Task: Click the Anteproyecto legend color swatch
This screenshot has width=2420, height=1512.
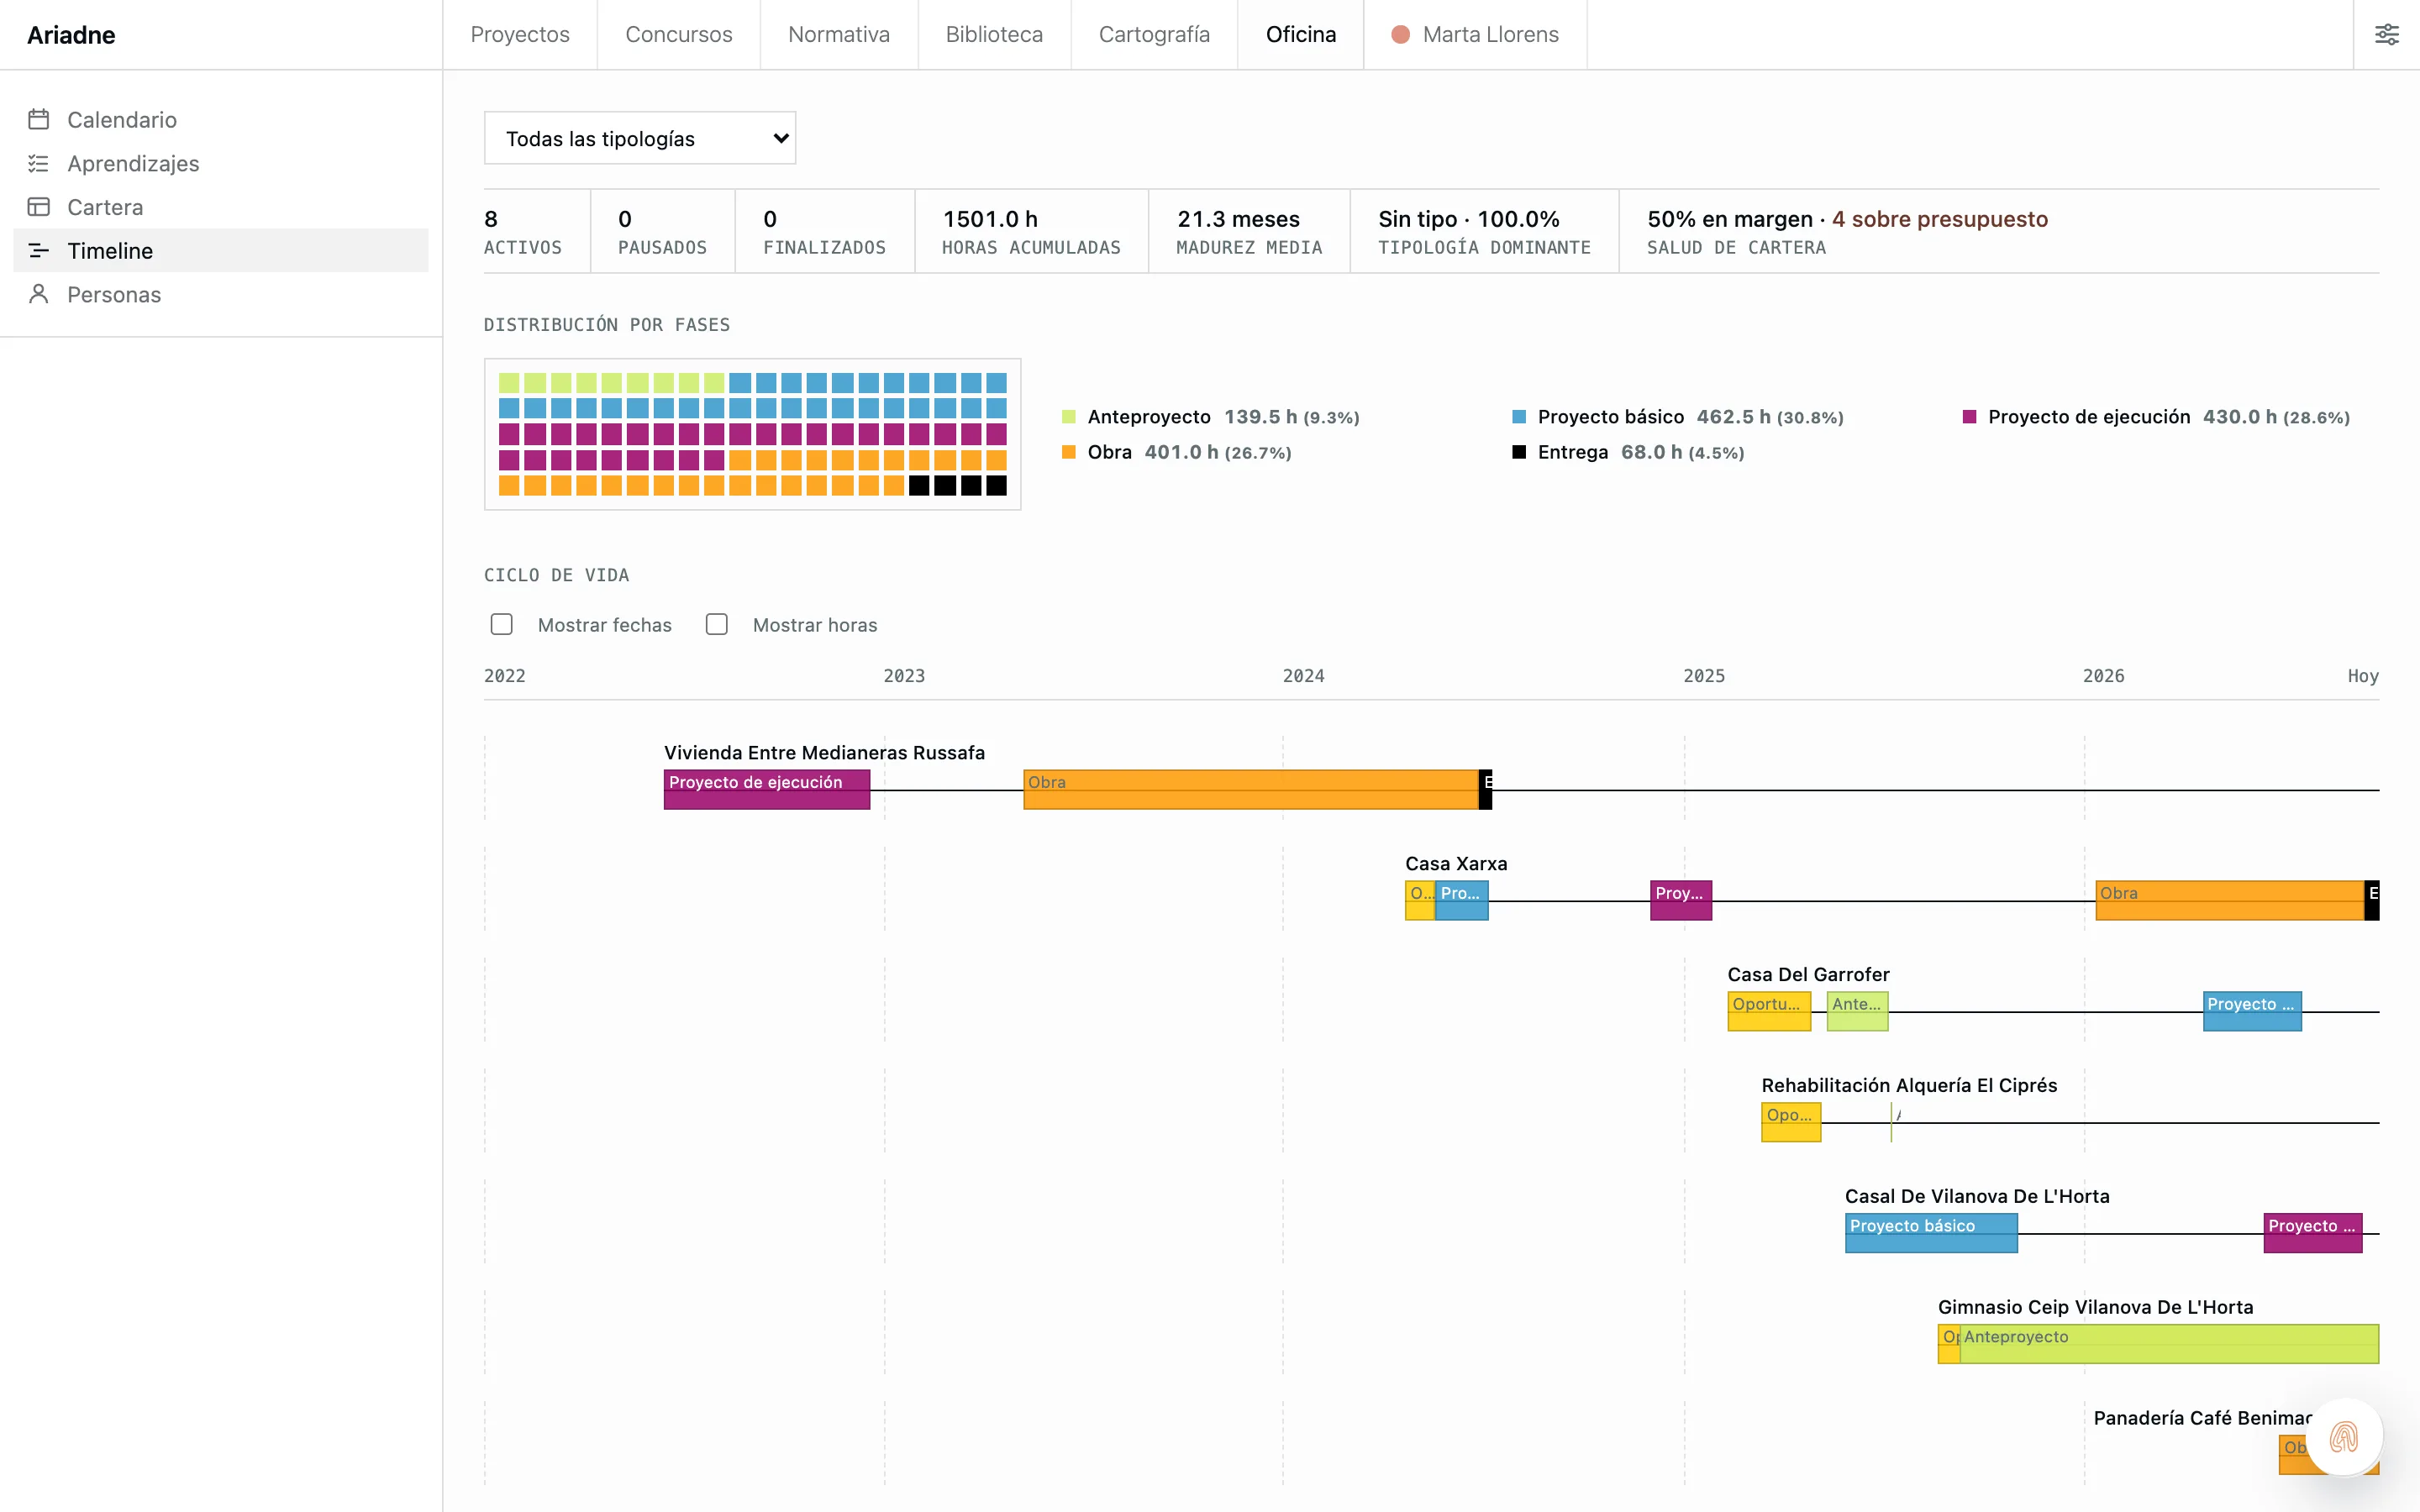Action: 1069,417
